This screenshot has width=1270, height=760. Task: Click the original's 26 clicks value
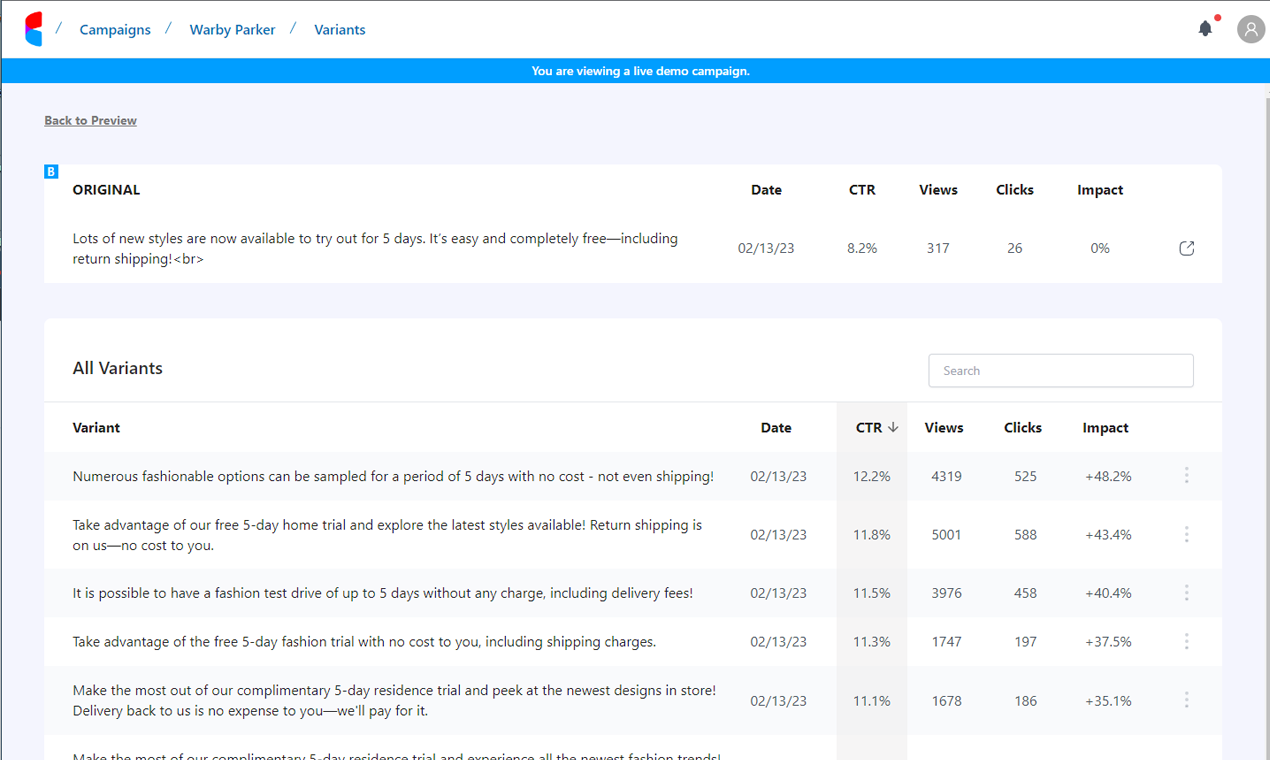[1014, 248]
